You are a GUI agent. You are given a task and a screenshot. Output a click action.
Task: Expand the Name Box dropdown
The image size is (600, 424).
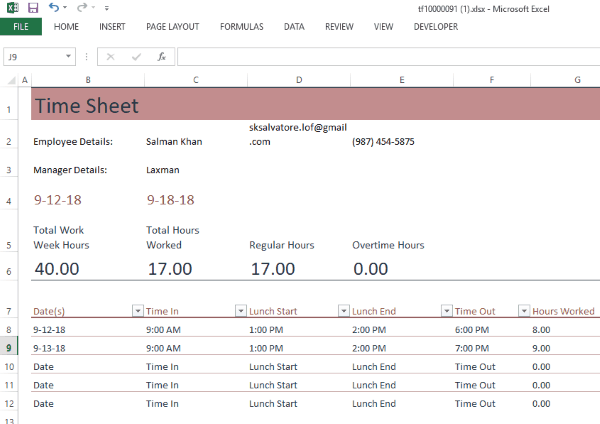68,57
